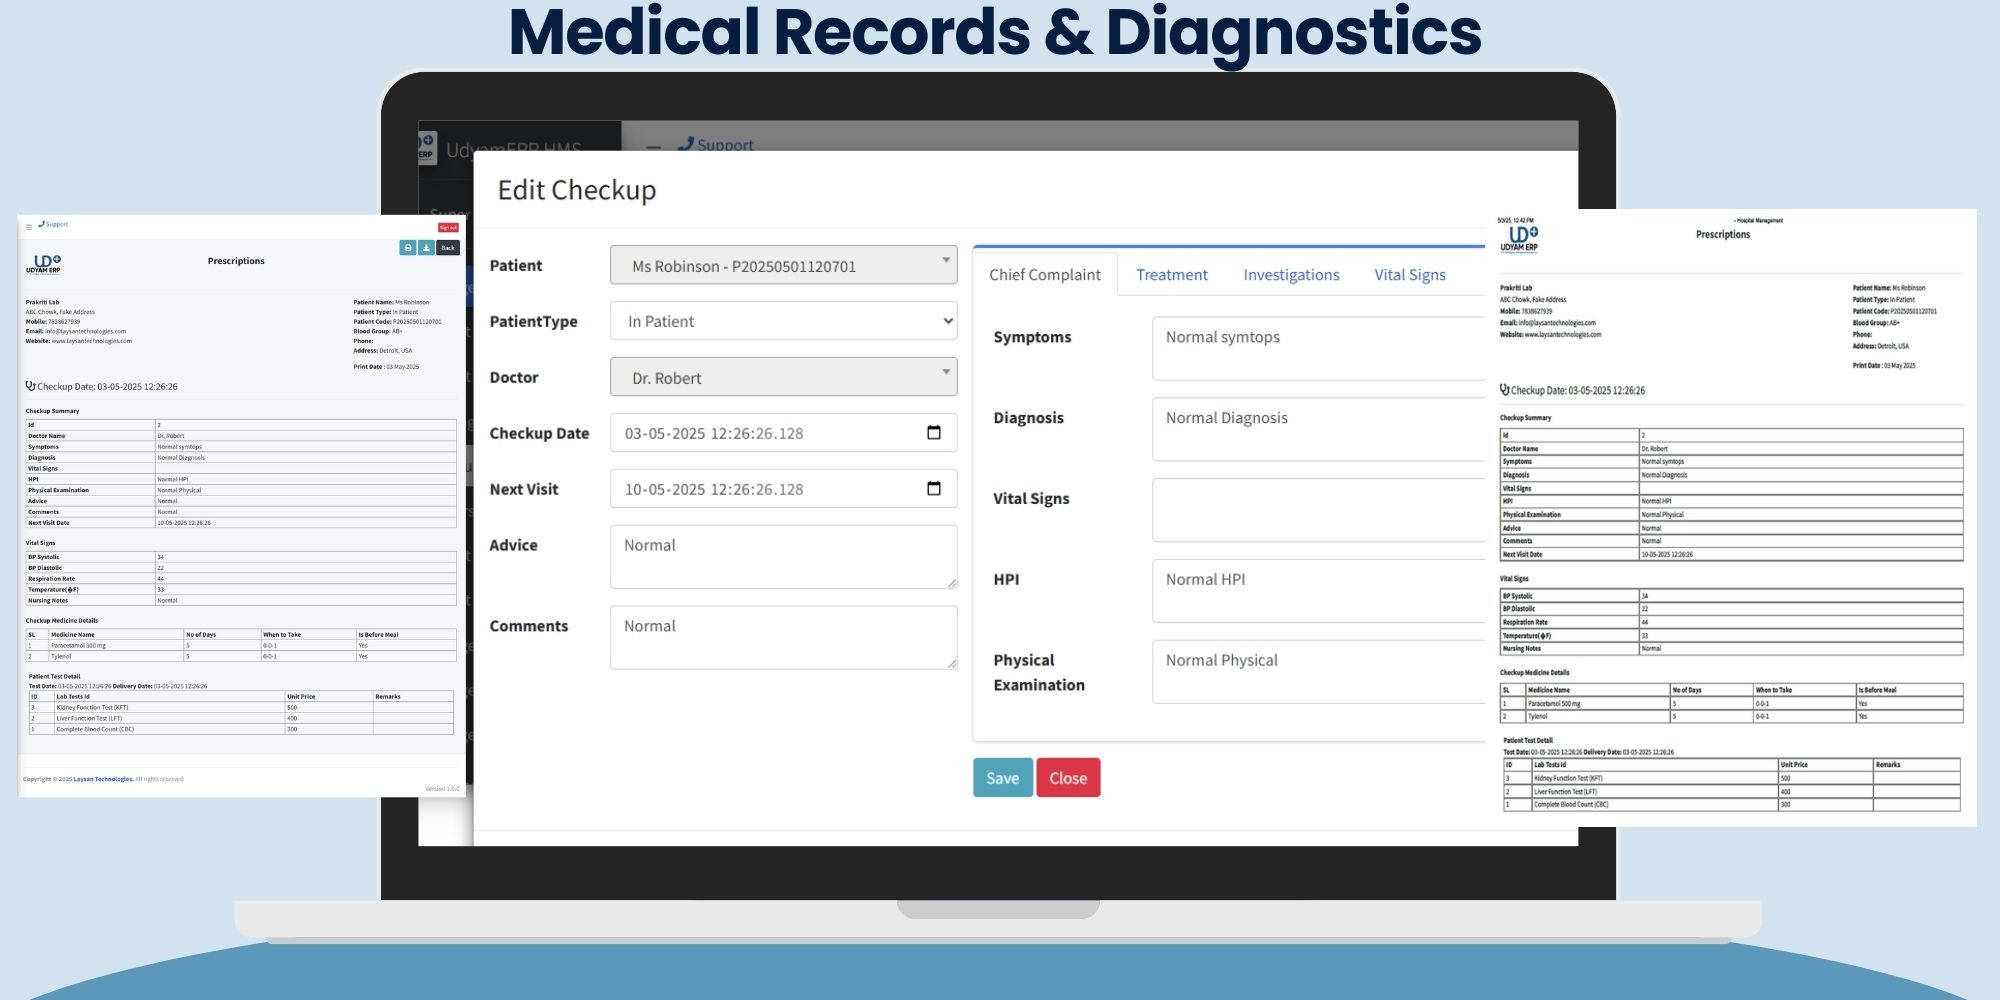This screenshot has width=2000, height=1000.
Task: Click the Udyam ERP logo in left panel
Action: (x=43, y=265)
